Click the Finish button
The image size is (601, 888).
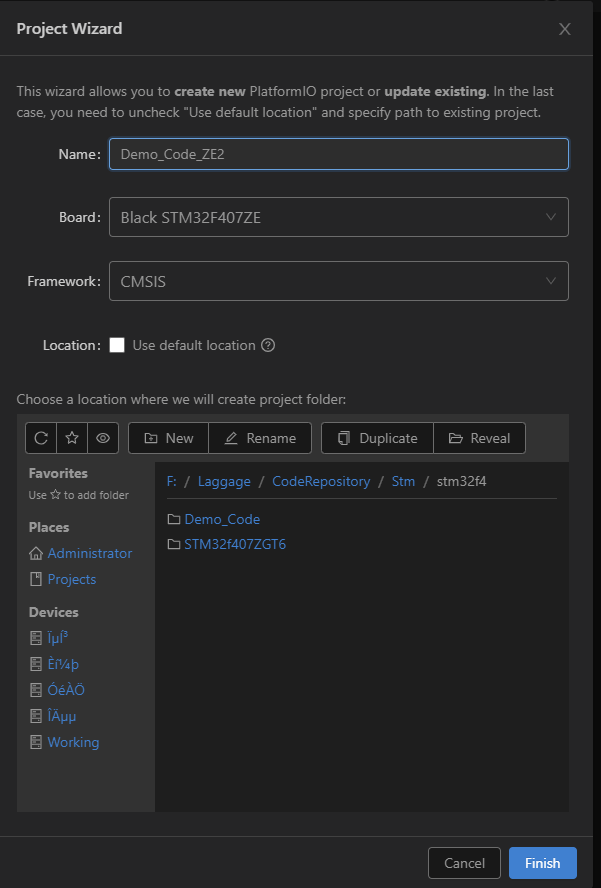point(542,863)
